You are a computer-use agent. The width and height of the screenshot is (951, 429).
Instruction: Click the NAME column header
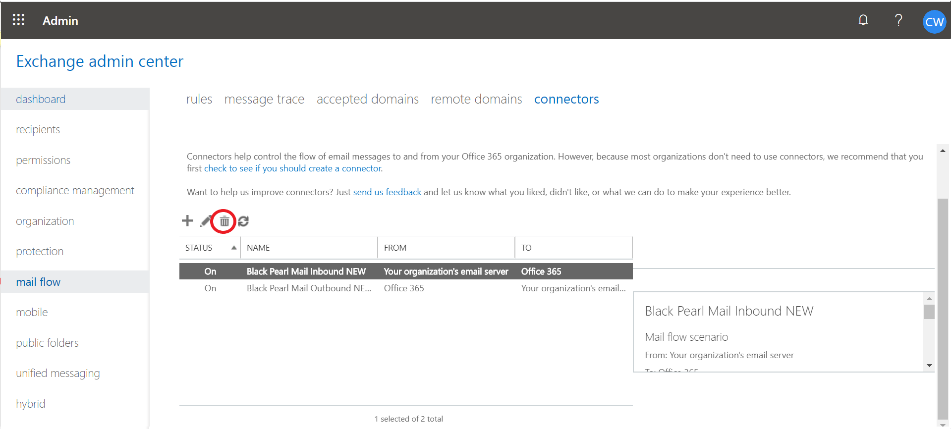309,248
